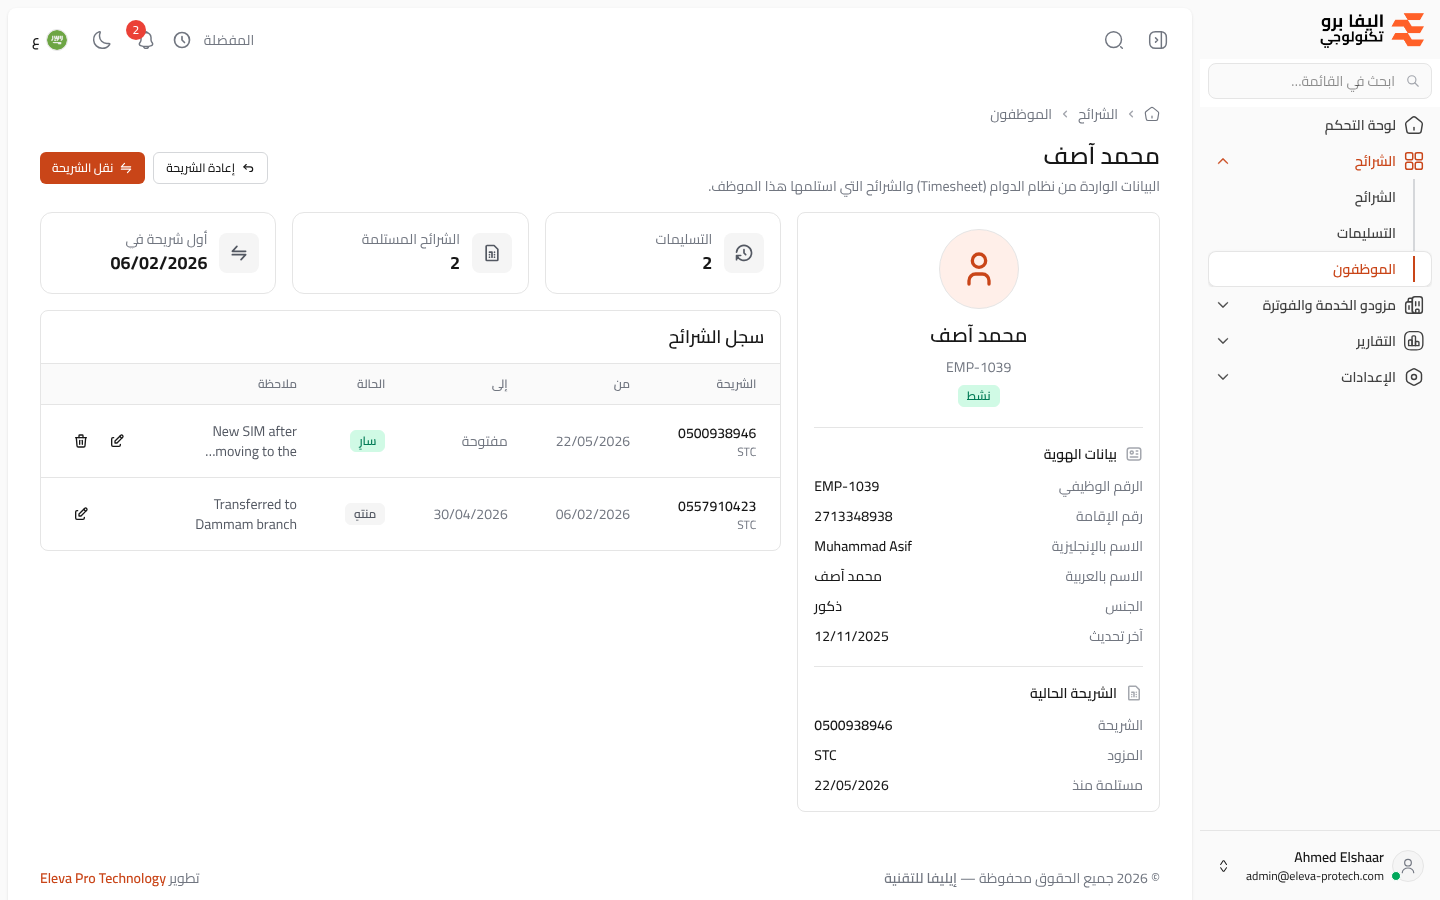Open Eleva Pro Technology footer link
This screenshot has height=900, width=1440.
[103, 878]
